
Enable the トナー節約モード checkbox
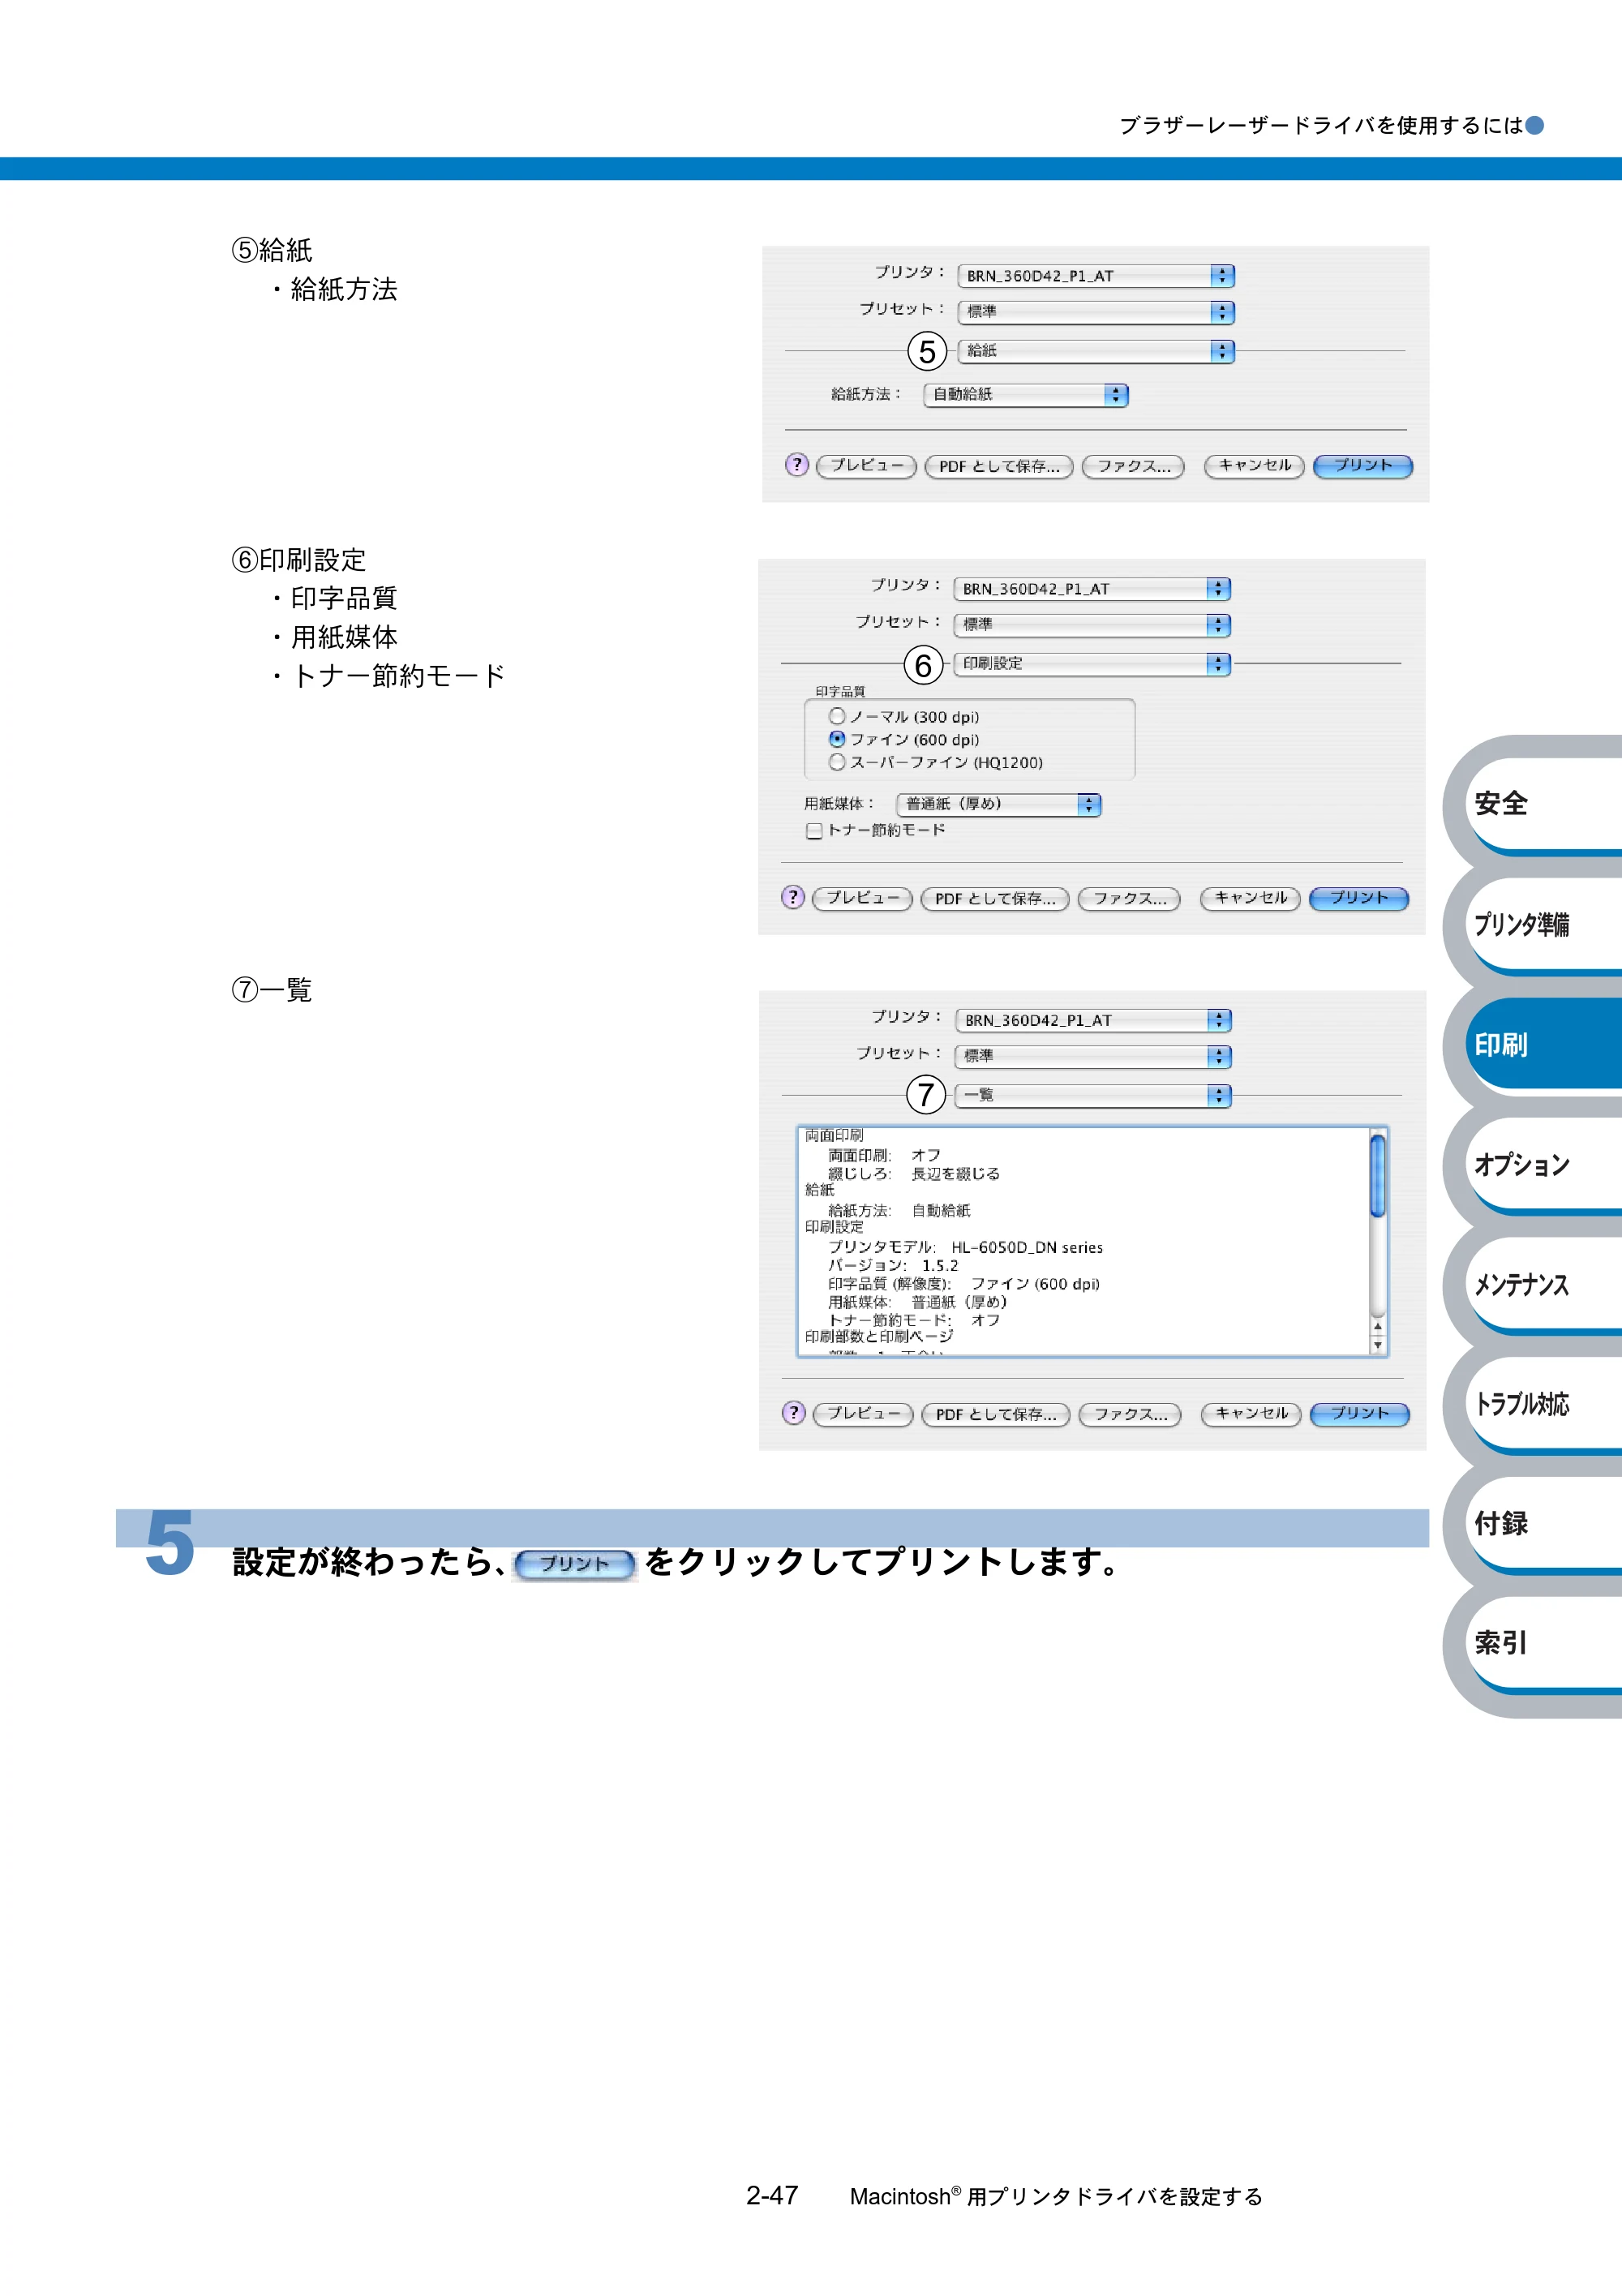[x=814, y=831]
